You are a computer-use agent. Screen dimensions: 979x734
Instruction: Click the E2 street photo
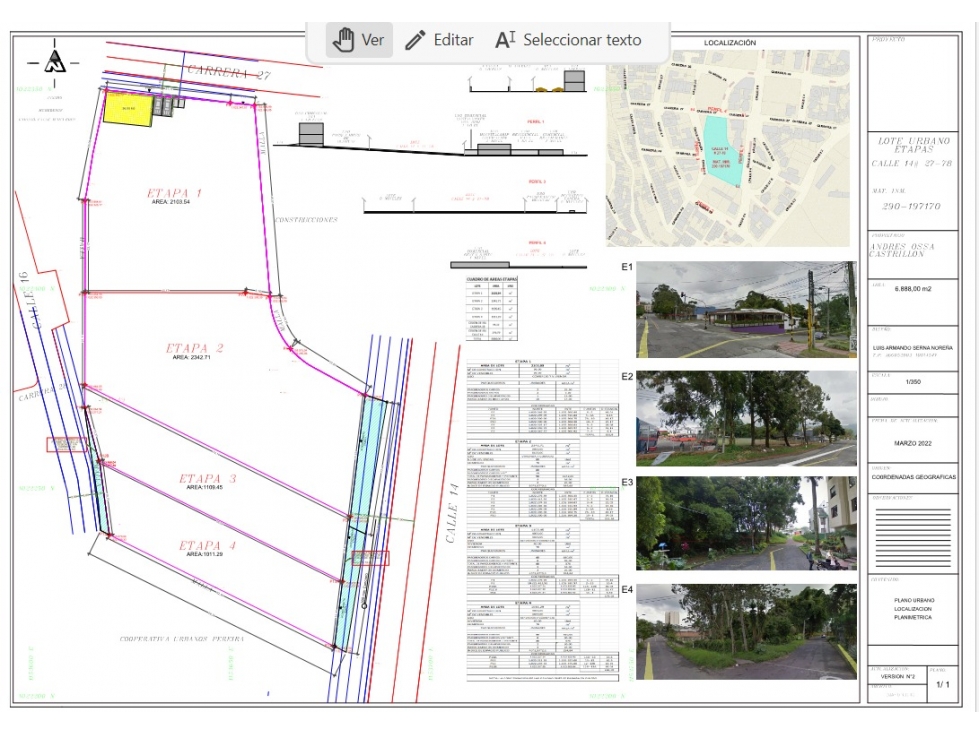746,418
